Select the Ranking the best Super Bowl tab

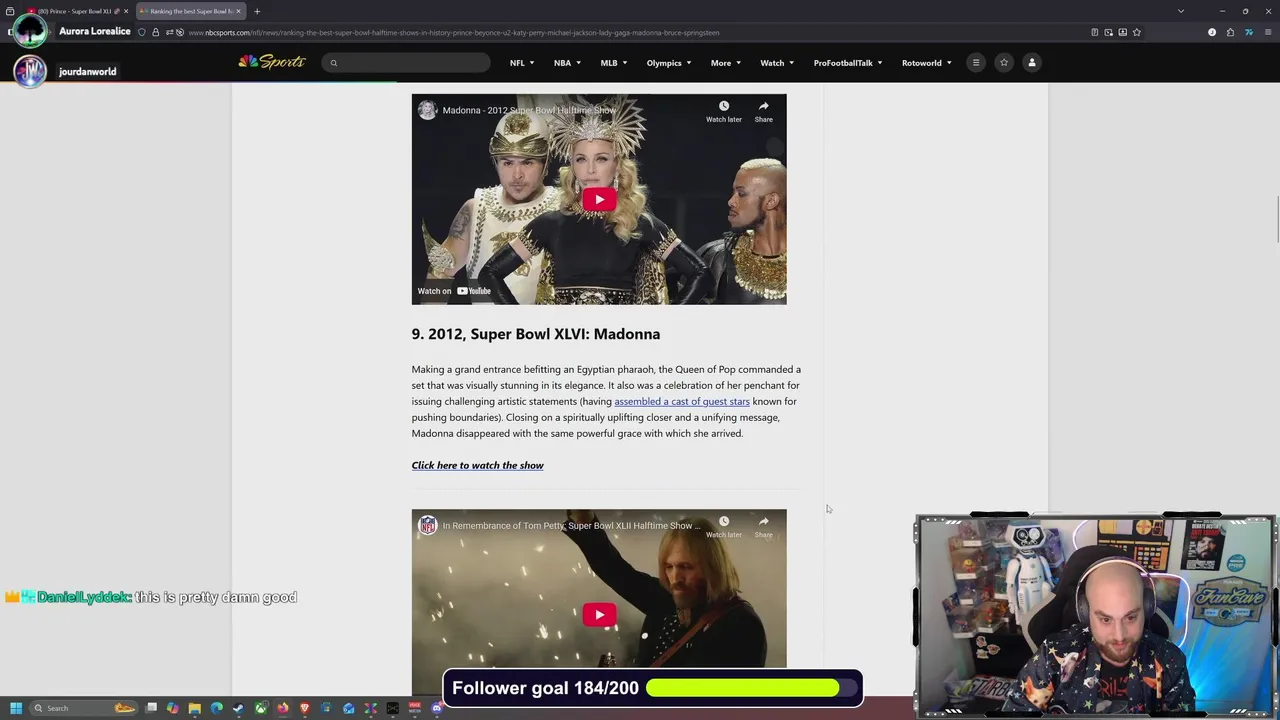pos(190,11)
